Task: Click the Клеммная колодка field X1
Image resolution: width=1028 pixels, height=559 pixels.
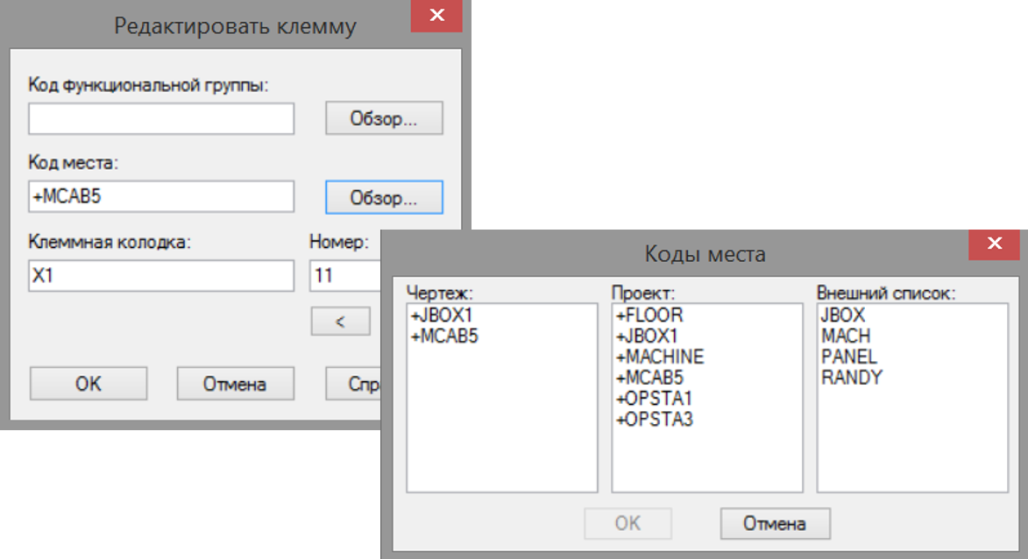Action: point(161,276)
